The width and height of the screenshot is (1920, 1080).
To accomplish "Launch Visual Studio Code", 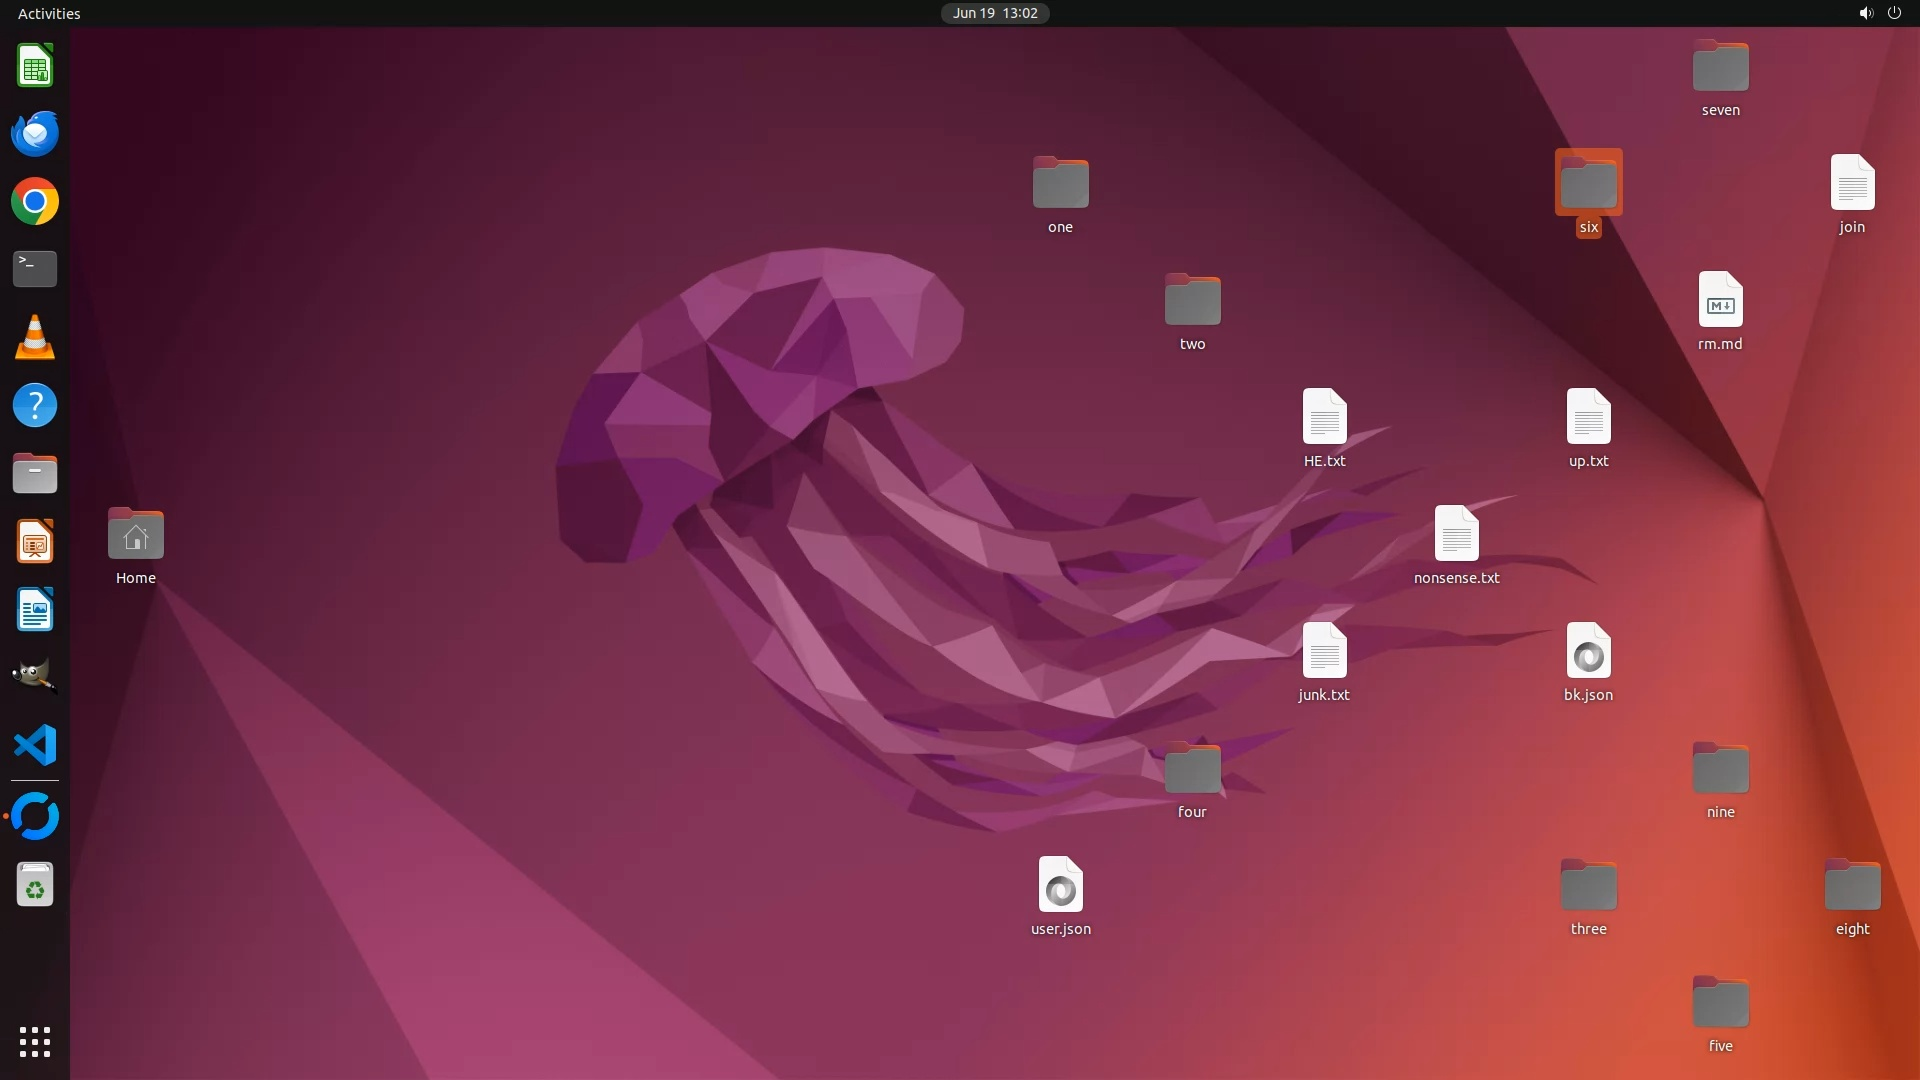I will (x=35, y=745).
